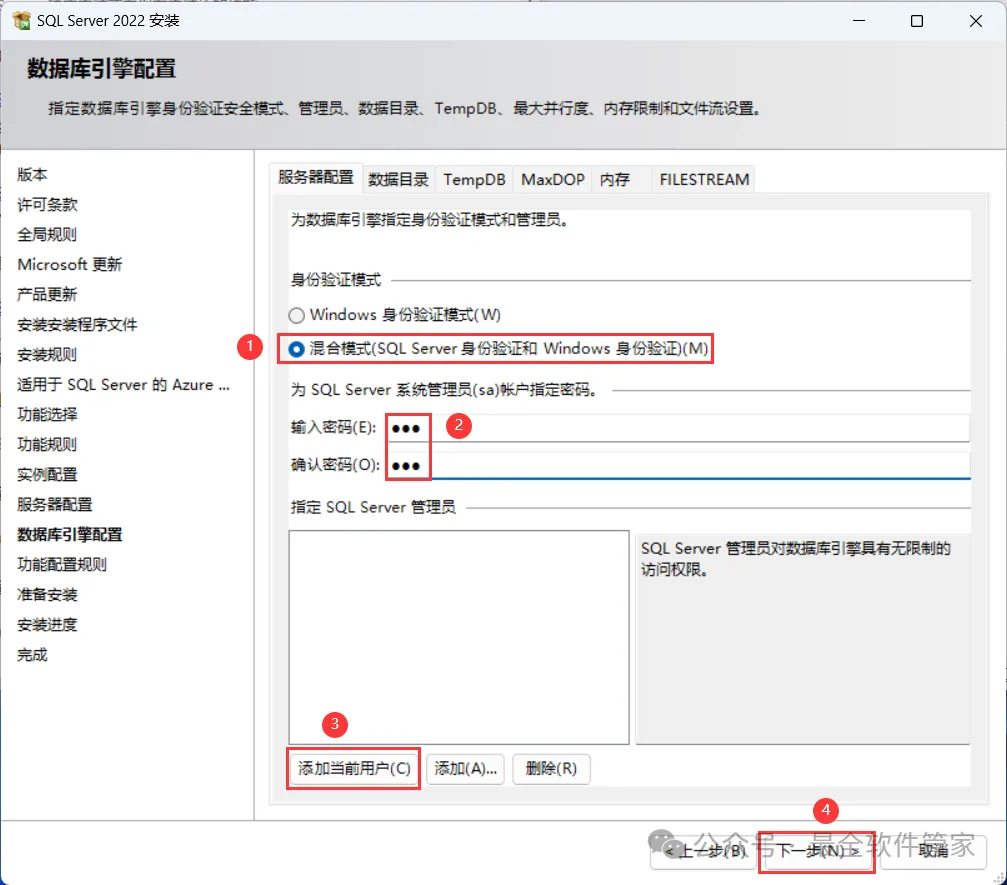Click 实例配置 step in sidebar
The image size is (1007, 885).
tap(47, 475)
